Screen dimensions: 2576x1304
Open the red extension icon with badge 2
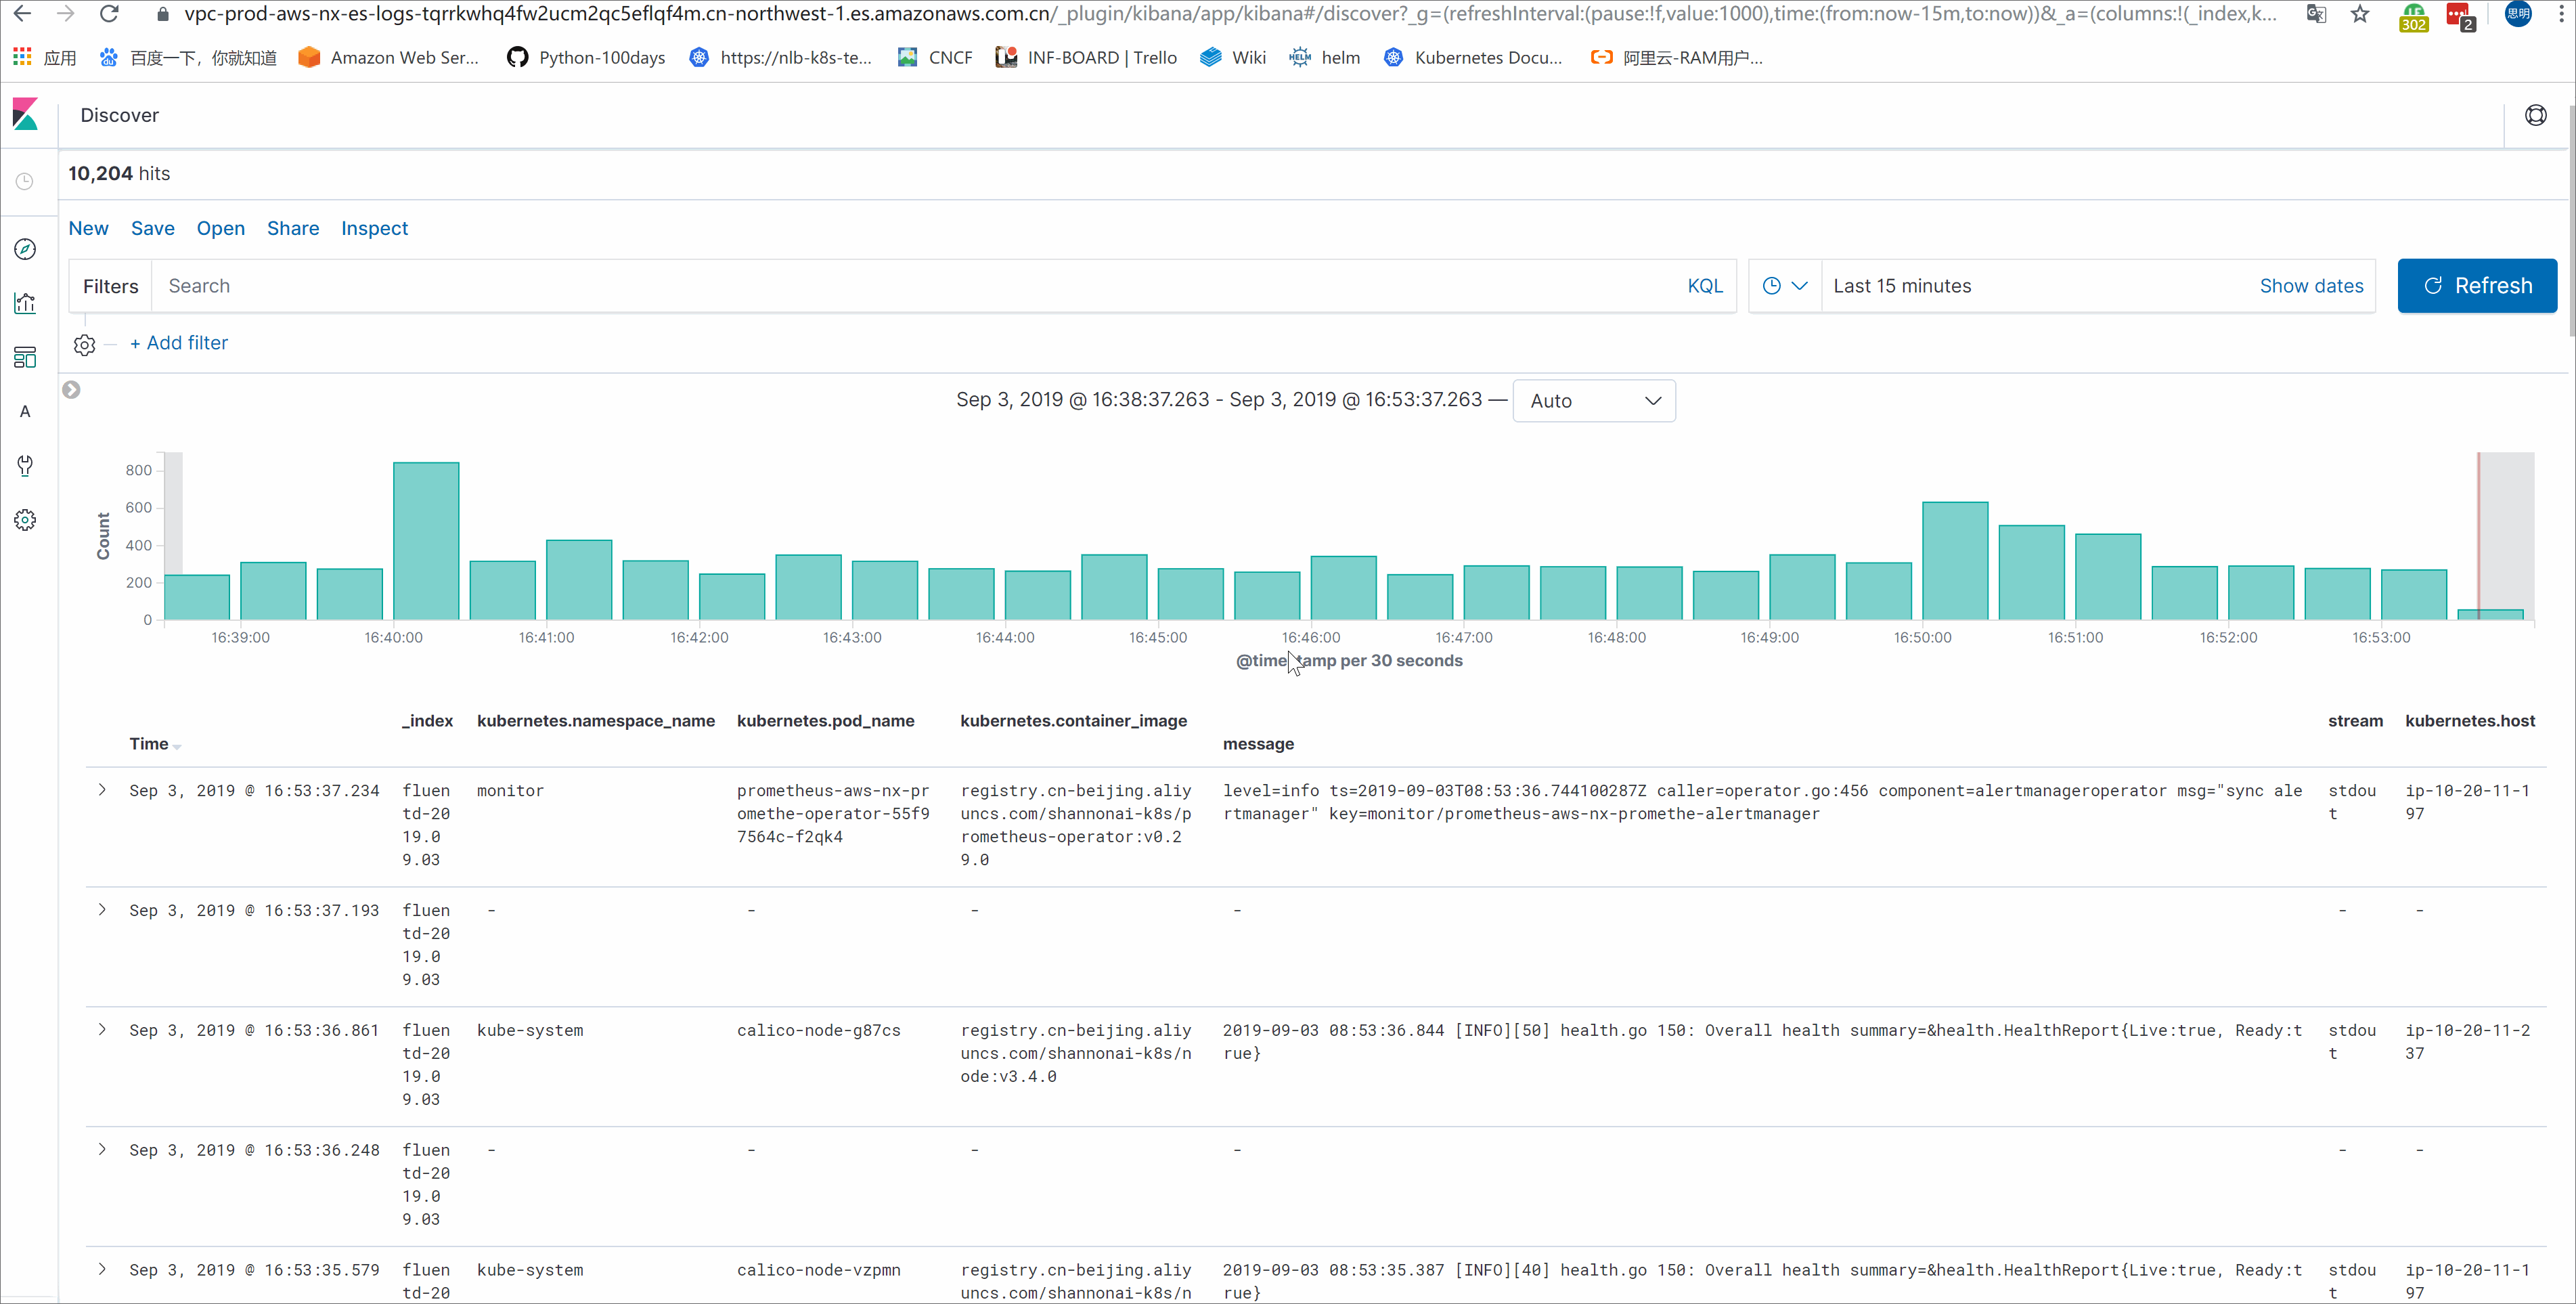tap(2460, 16)
